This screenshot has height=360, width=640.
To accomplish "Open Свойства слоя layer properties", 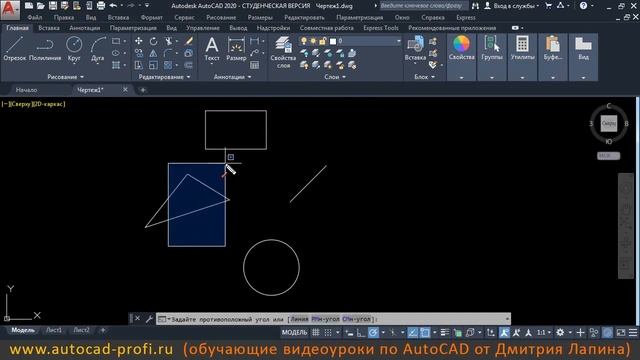I will coord(283,52).
